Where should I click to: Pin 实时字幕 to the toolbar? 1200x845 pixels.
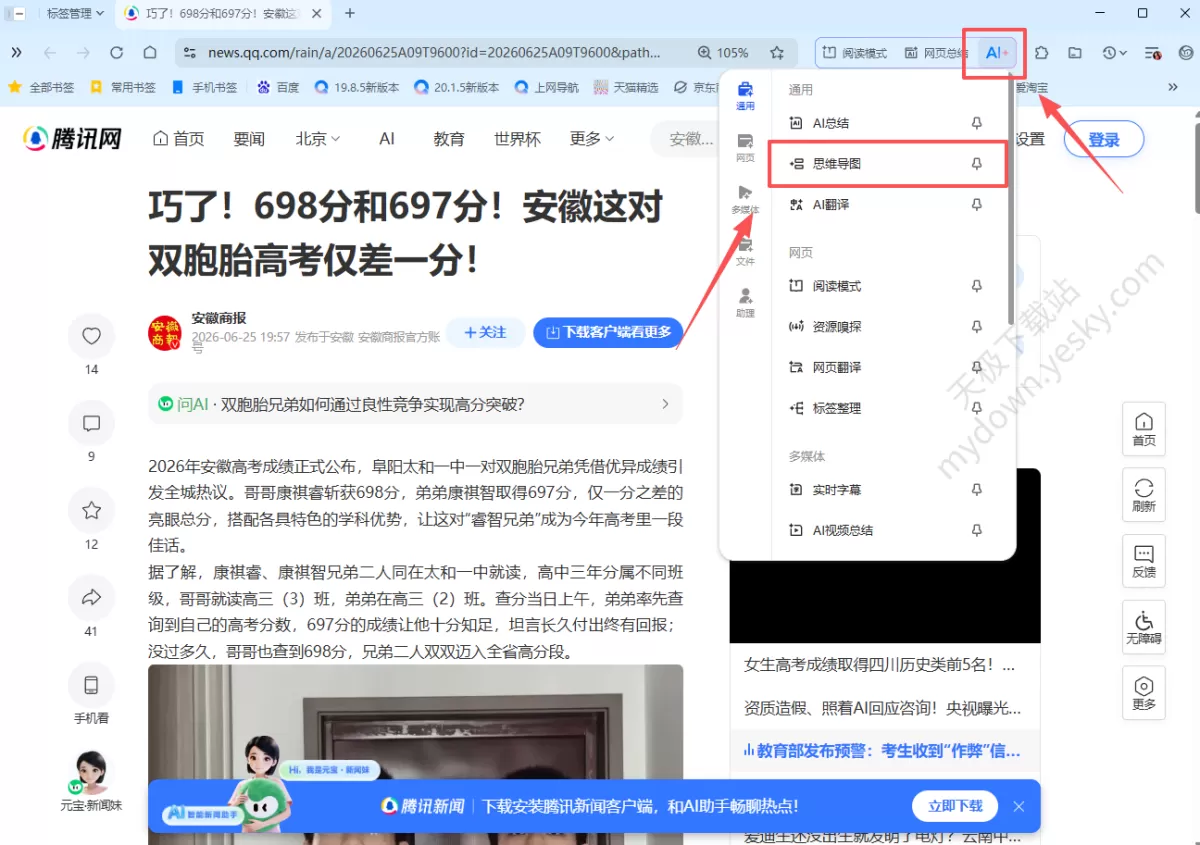(x=977, y=490)
